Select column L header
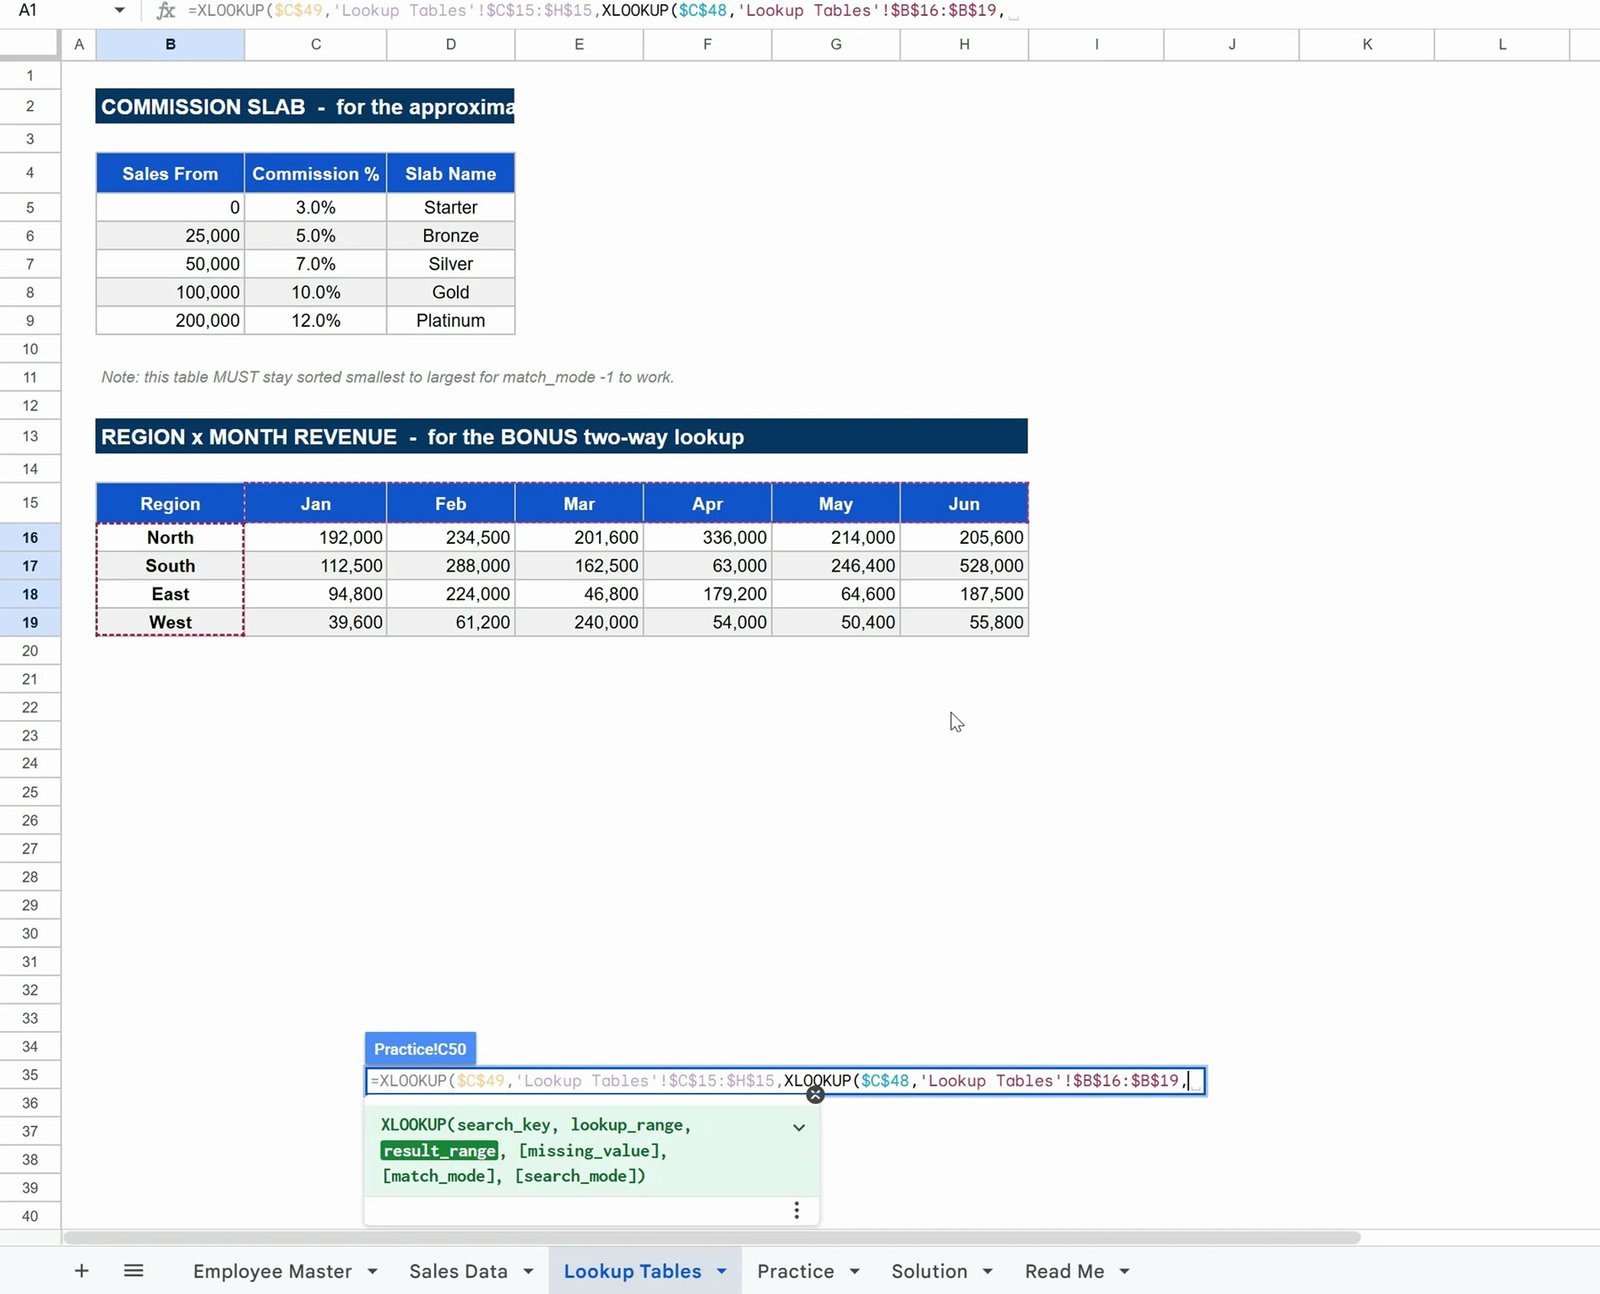The width and height of the screenshot is (1600, 1294). 1502,44
